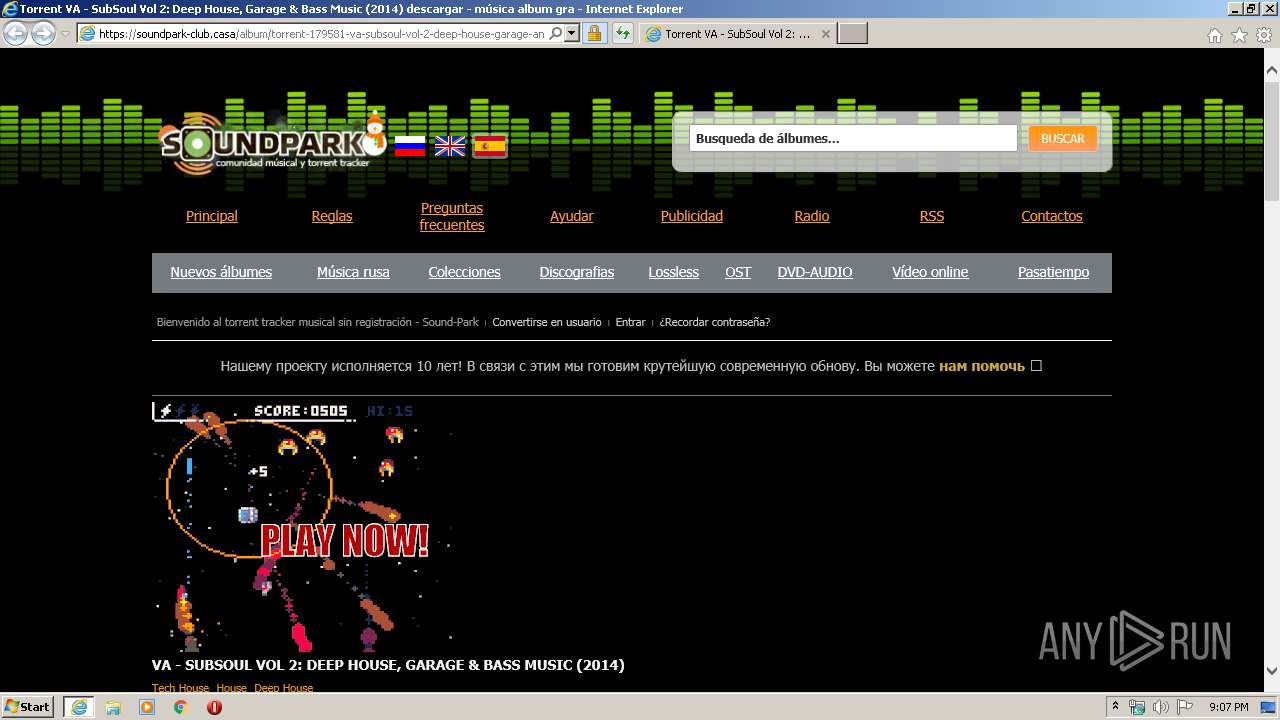Click the network tray icon
The image size is (1280, 720).
(1137, 707)
